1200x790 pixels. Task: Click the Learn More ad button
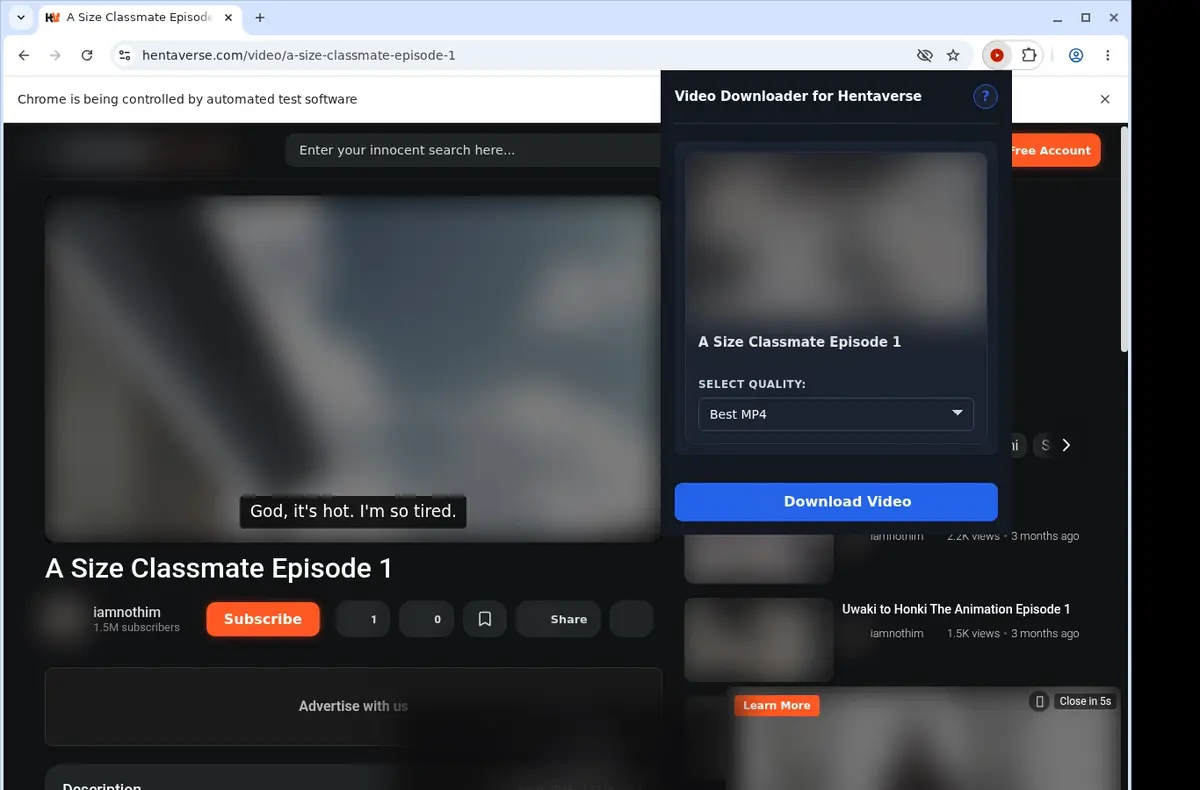point(777,705)
